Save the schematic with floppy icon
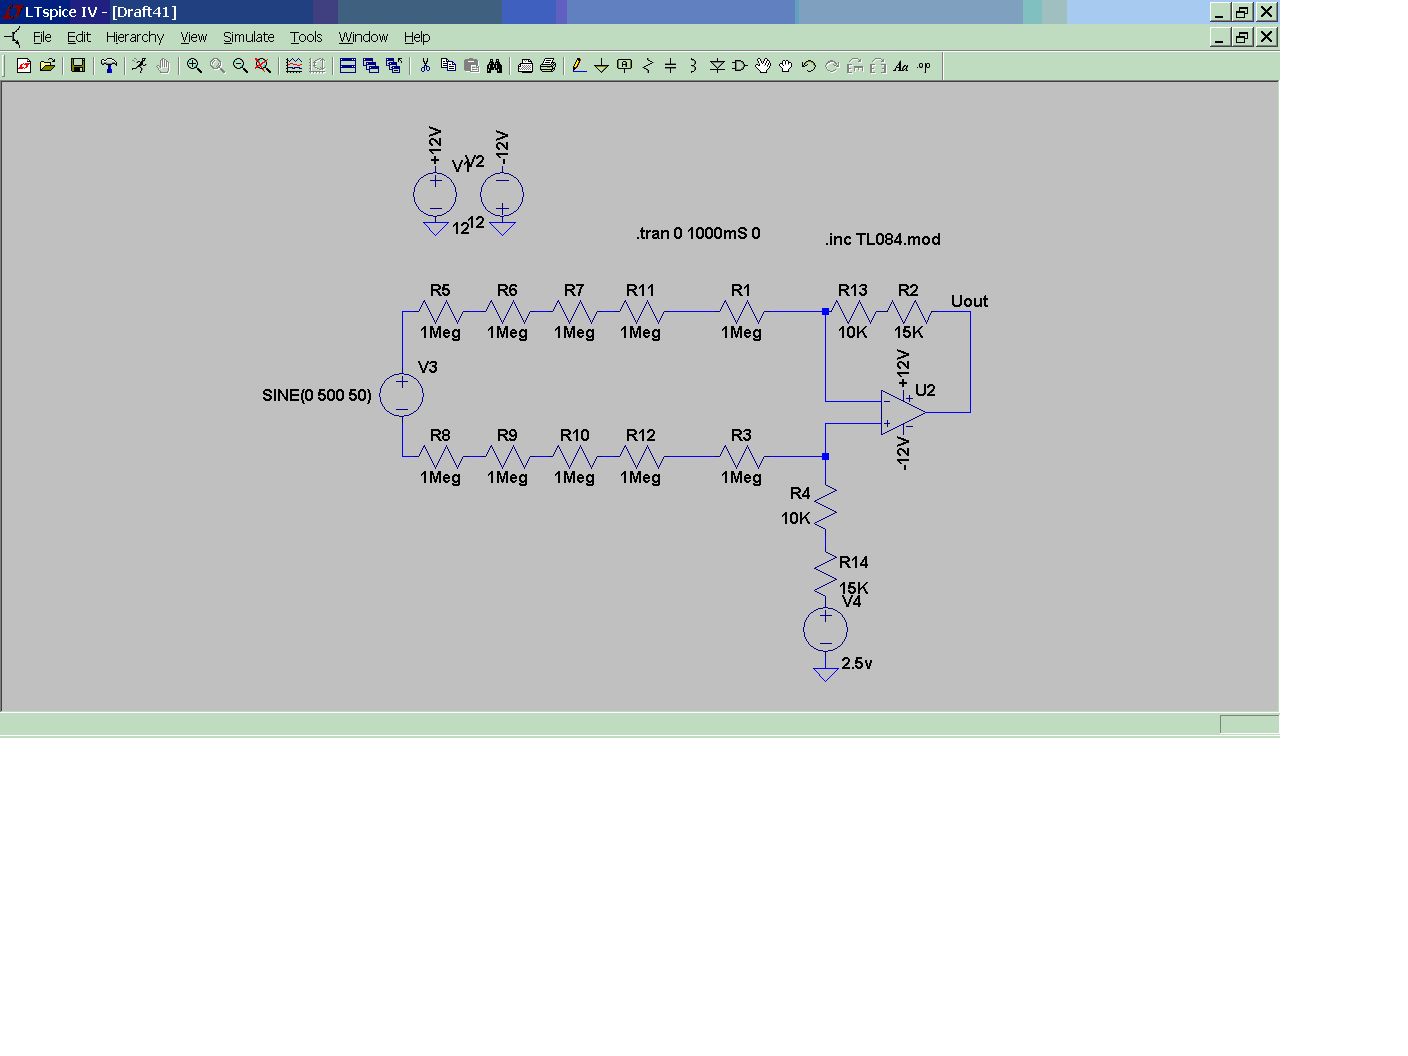The width and height of the screenshot is (1408, 1056). [x=77, y=66]
